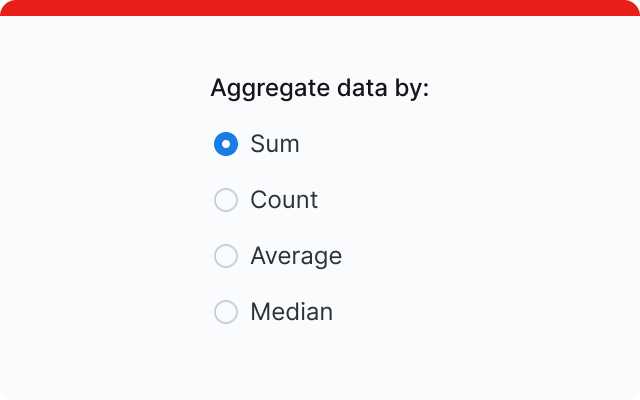Viewport: 640px width, 400px height.
Task: Click the Count label text
Action: 284,200
